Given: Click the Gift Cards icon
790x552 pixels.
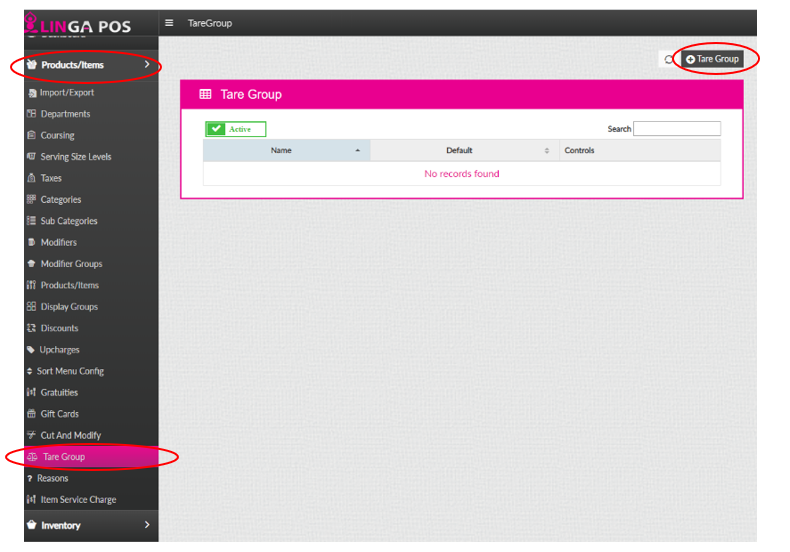Looking at the screenshot, I should (31, 413).
